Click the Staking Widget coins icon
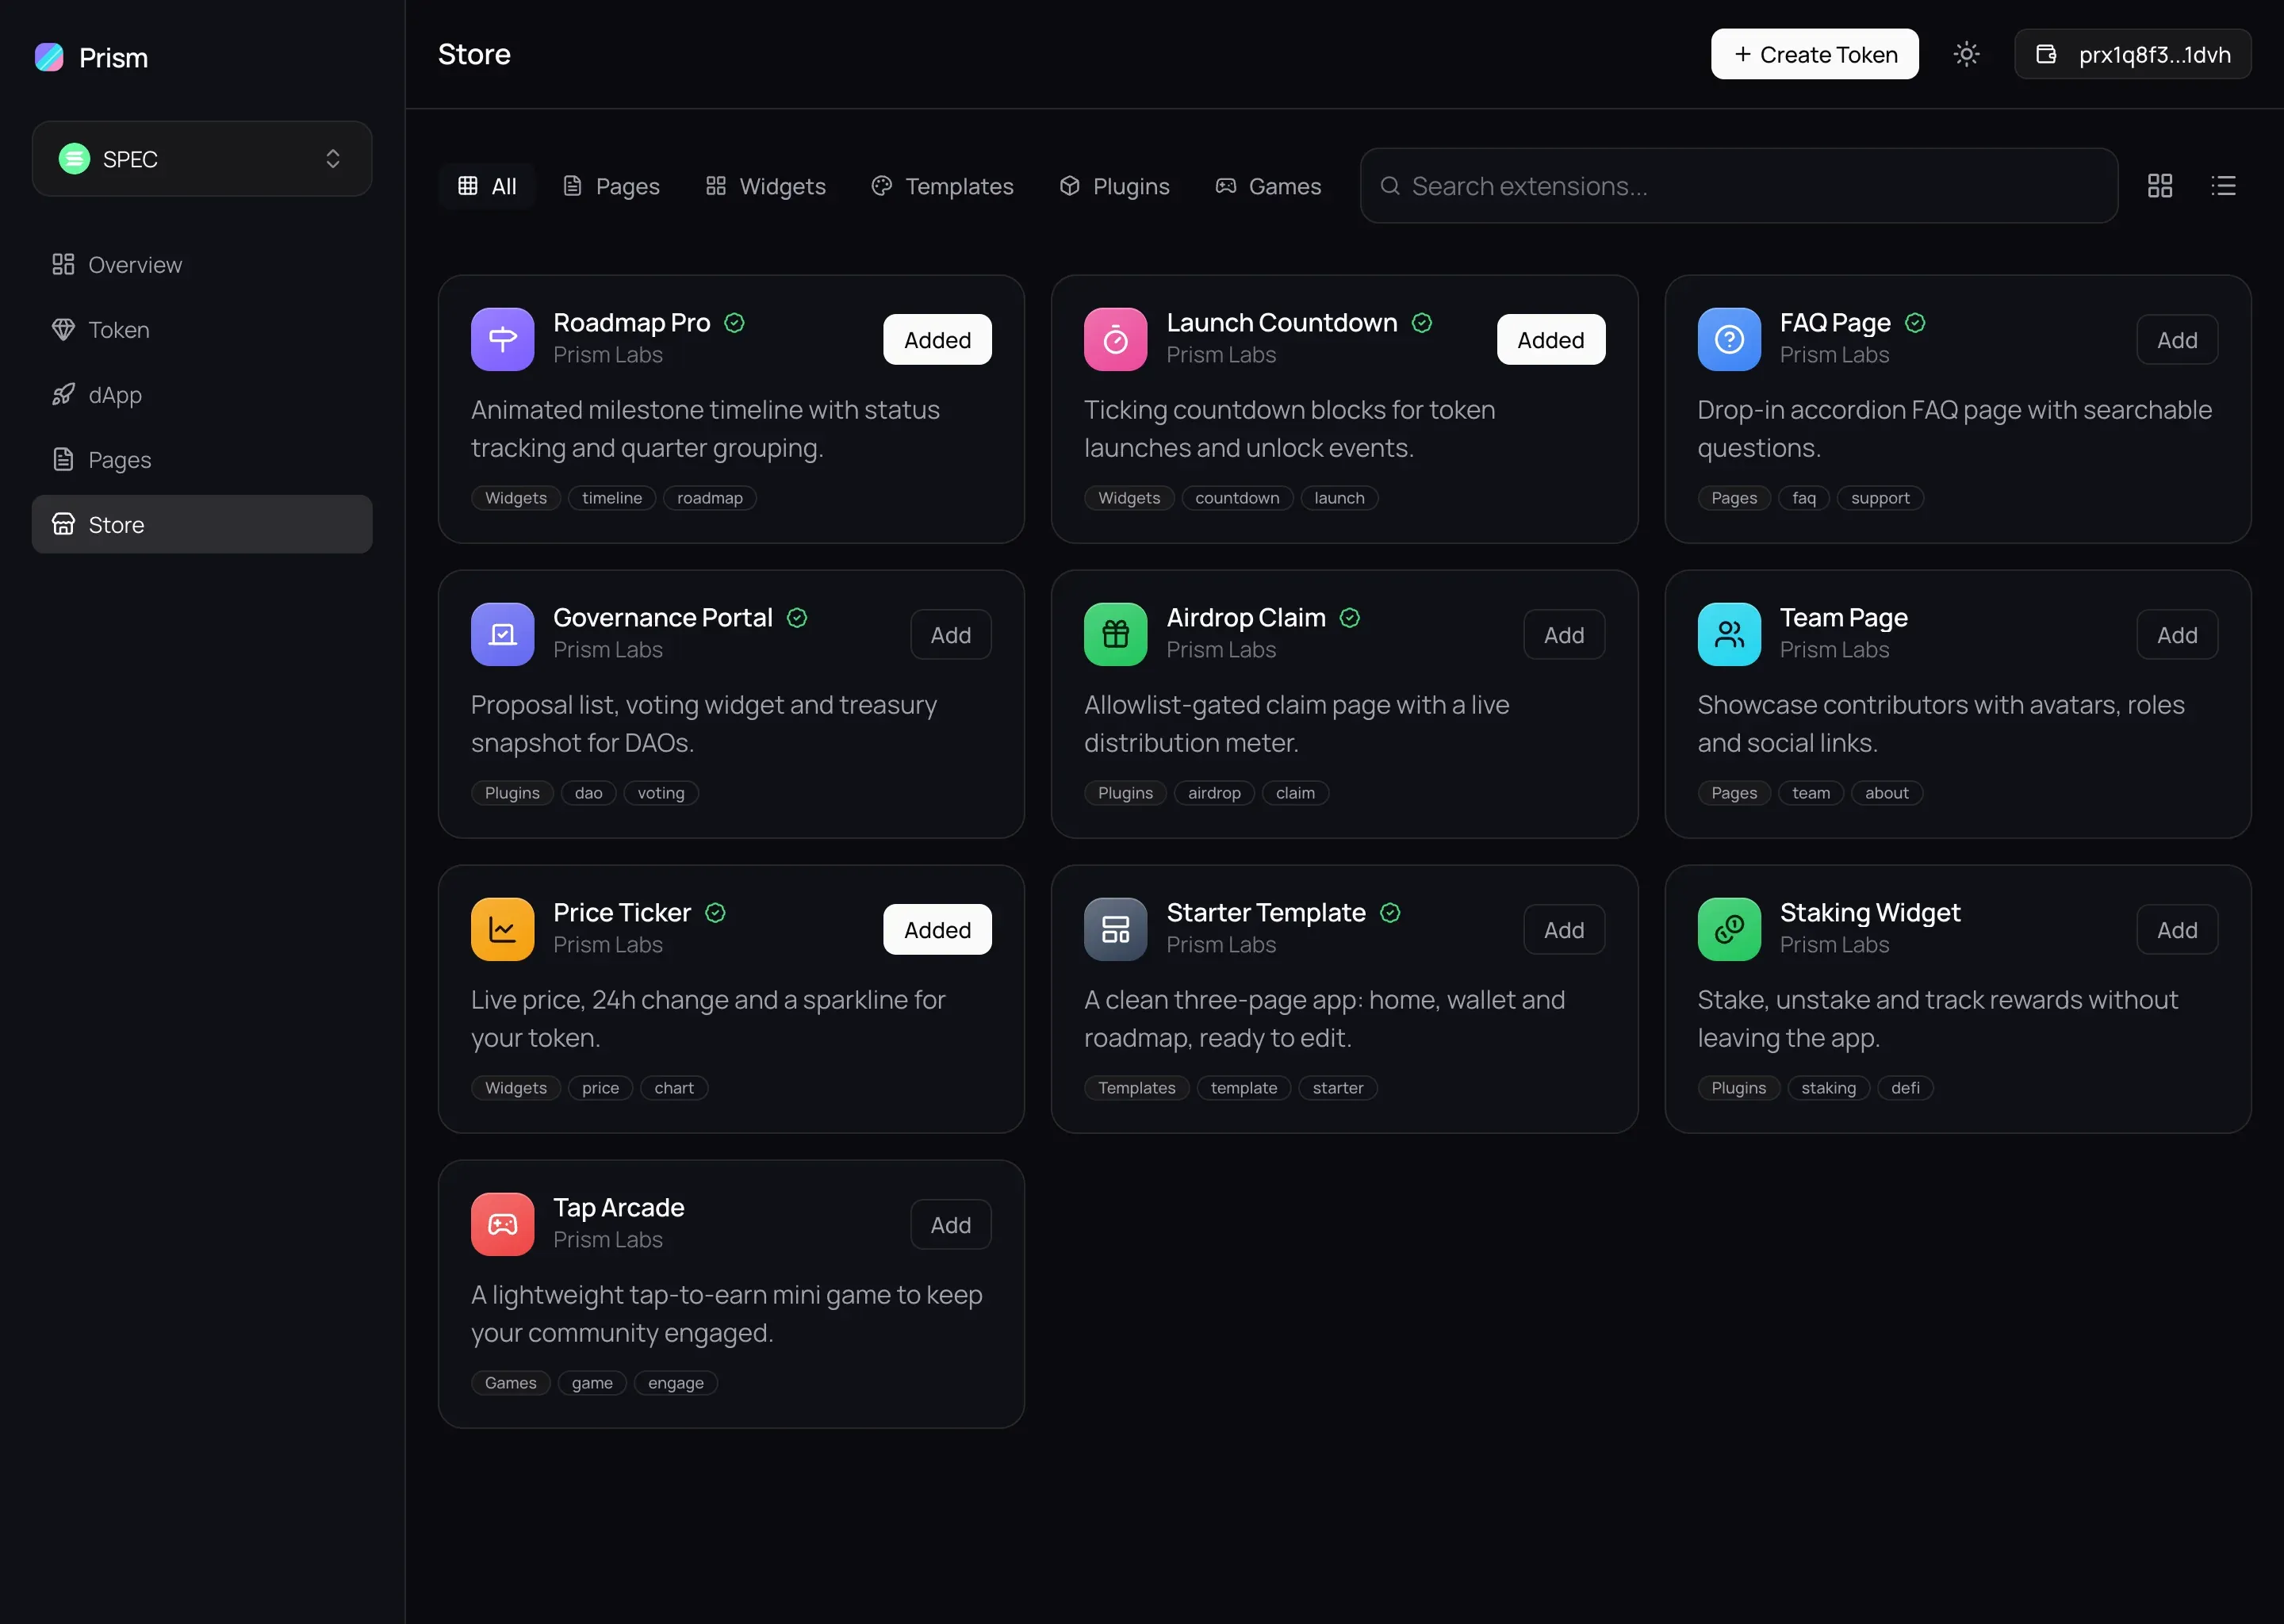2284x1624 pixels. pos(1729,930)
